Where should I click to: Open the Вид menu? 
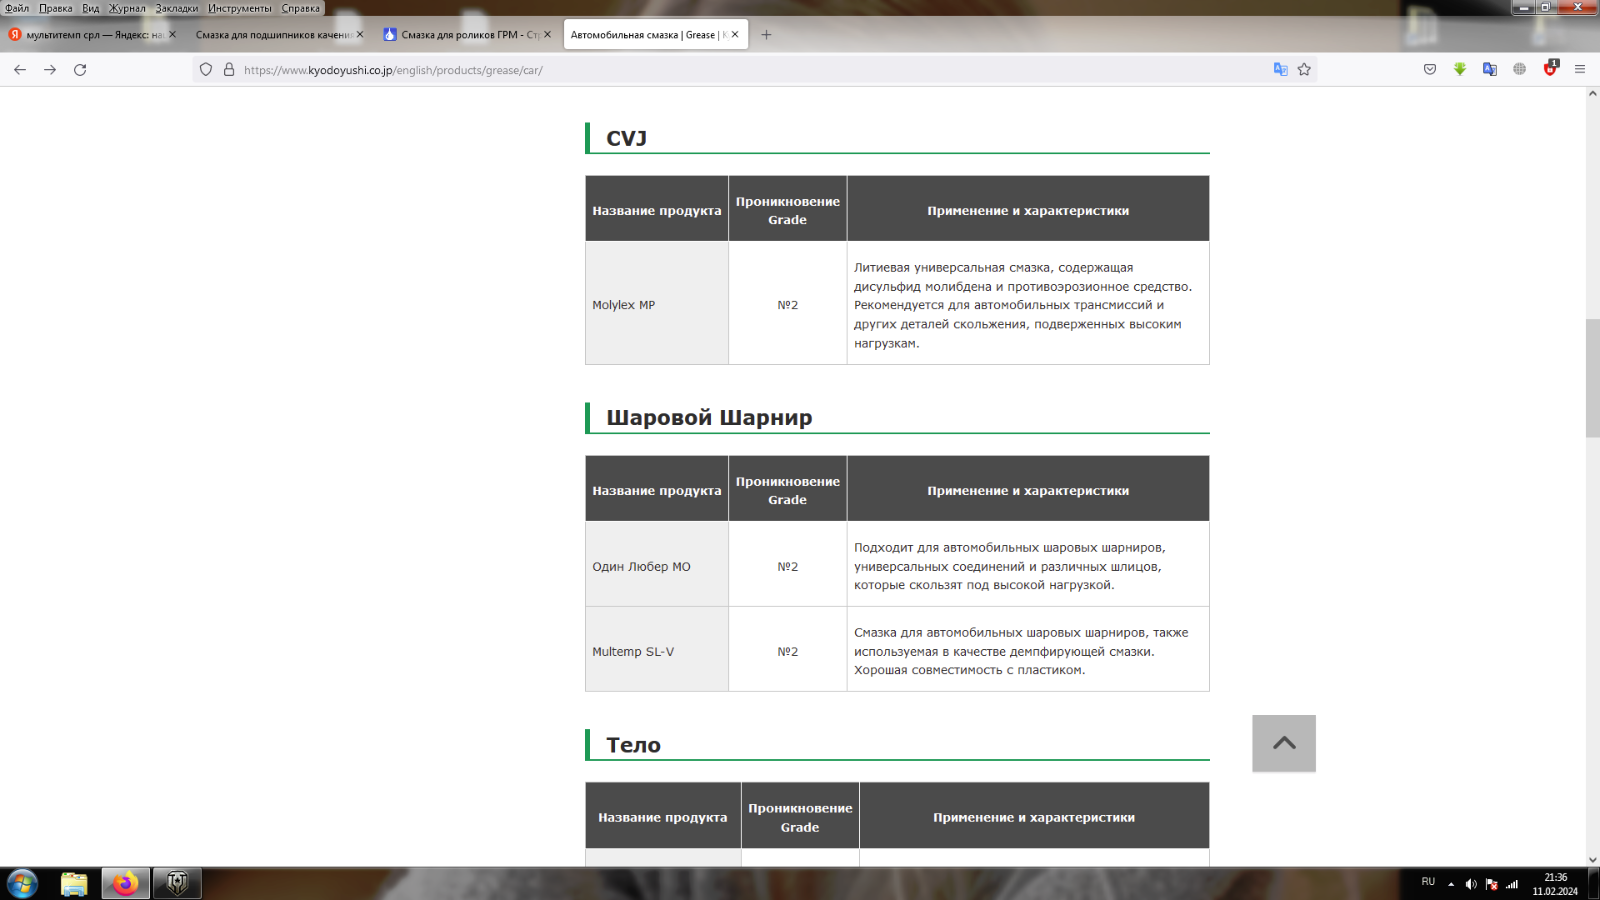click(91, 8)
